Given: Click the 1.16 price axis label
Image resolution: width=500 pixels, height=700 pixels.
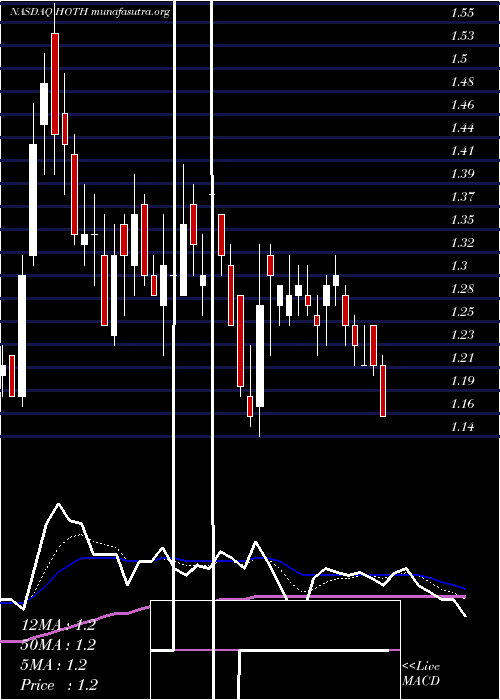Looking at the screenshot, I should pos(462,404).
